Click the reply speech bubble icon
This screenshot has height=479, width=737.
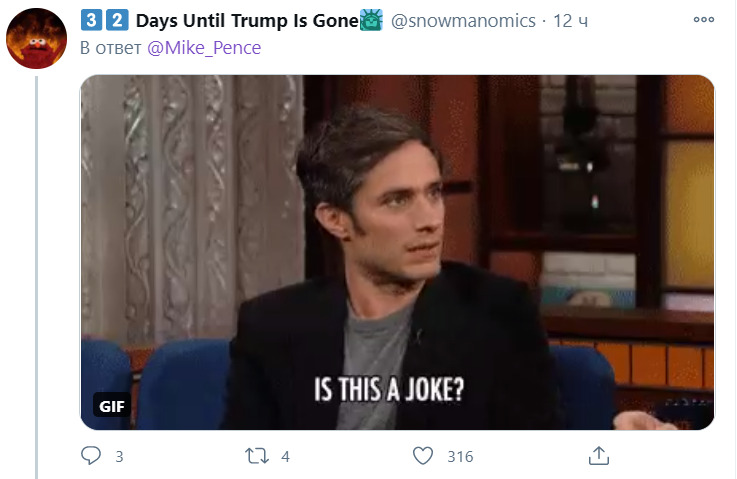pyautogui.click(x=91, y=456)
